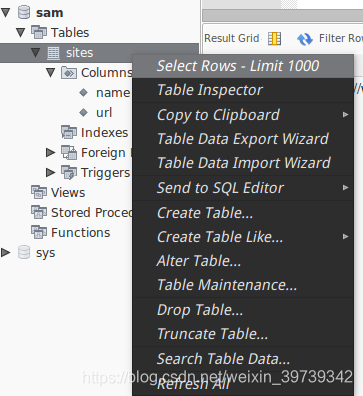
Task: Click the sam database schema icon
Action: 24,12
